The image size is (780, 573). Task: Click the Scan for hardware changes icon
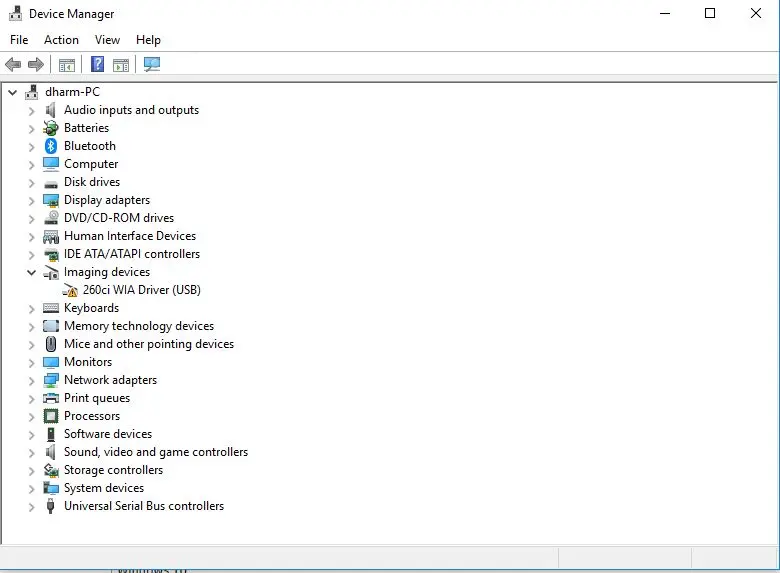[x=151, y=65]
